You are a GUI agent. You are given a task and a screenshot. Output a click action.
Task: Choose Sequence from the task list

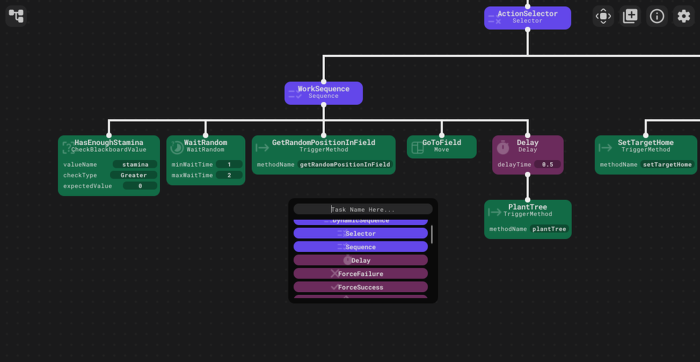point(361,247)
